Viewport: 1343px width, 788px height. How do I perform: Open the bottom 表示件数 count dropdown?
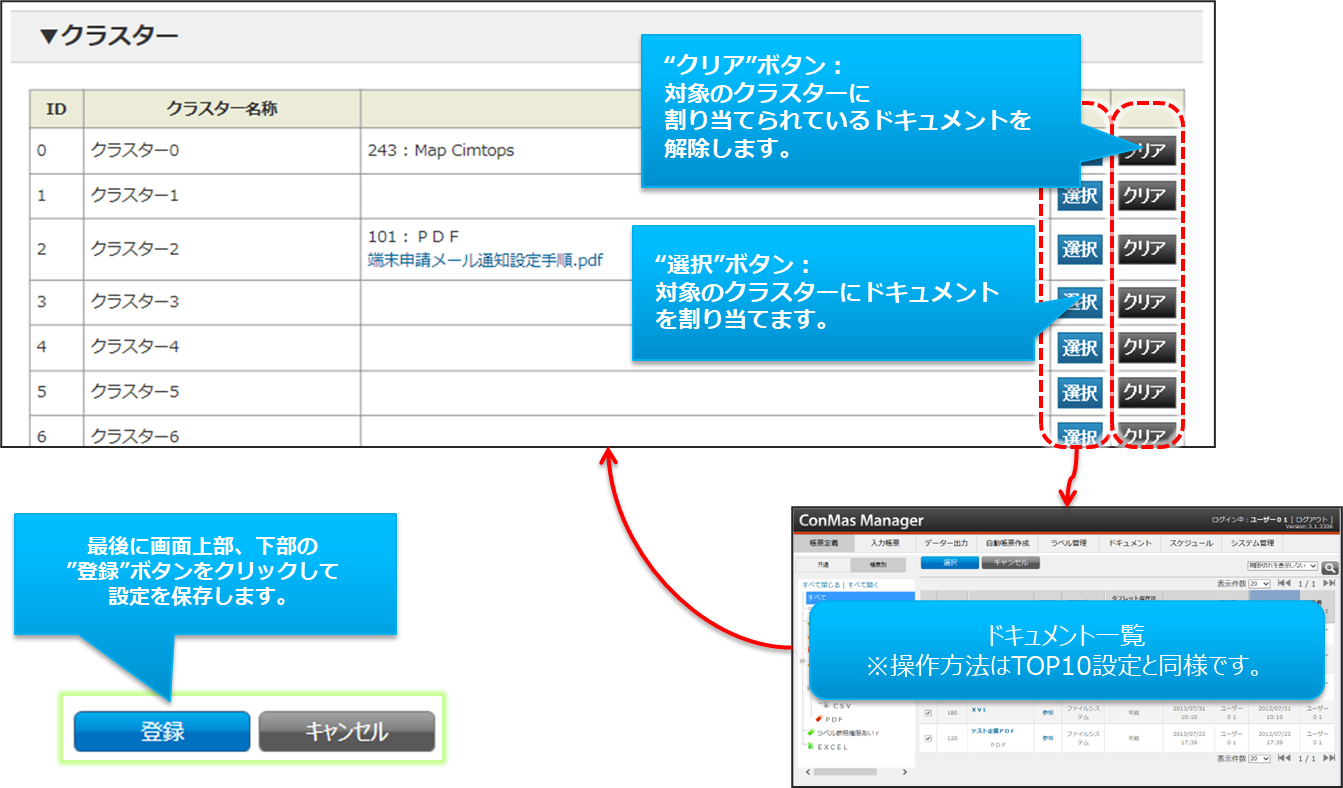[1258, 759]
